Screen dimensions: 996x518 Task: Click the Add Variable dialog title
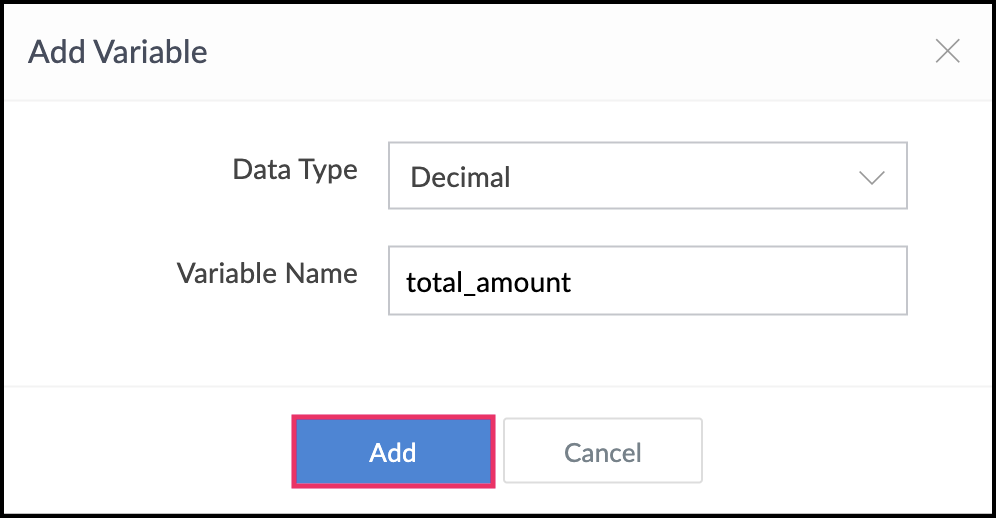[x=118, y=51]
